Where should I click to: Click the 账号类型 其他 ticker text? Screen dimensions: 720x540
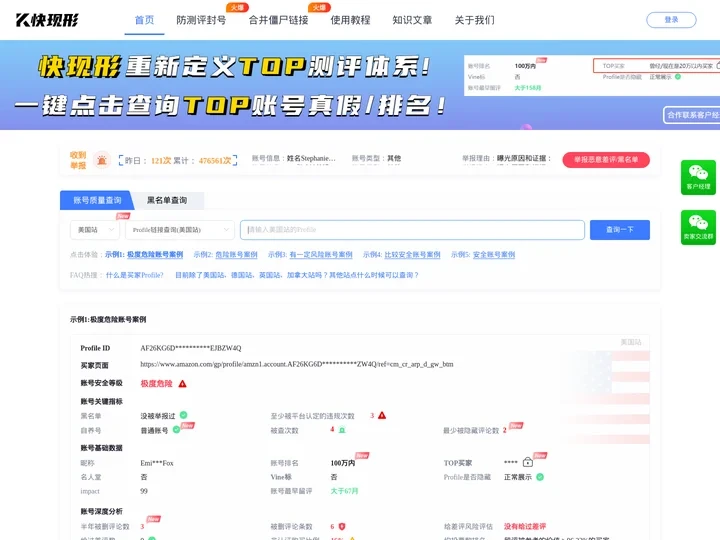(376, 158)
